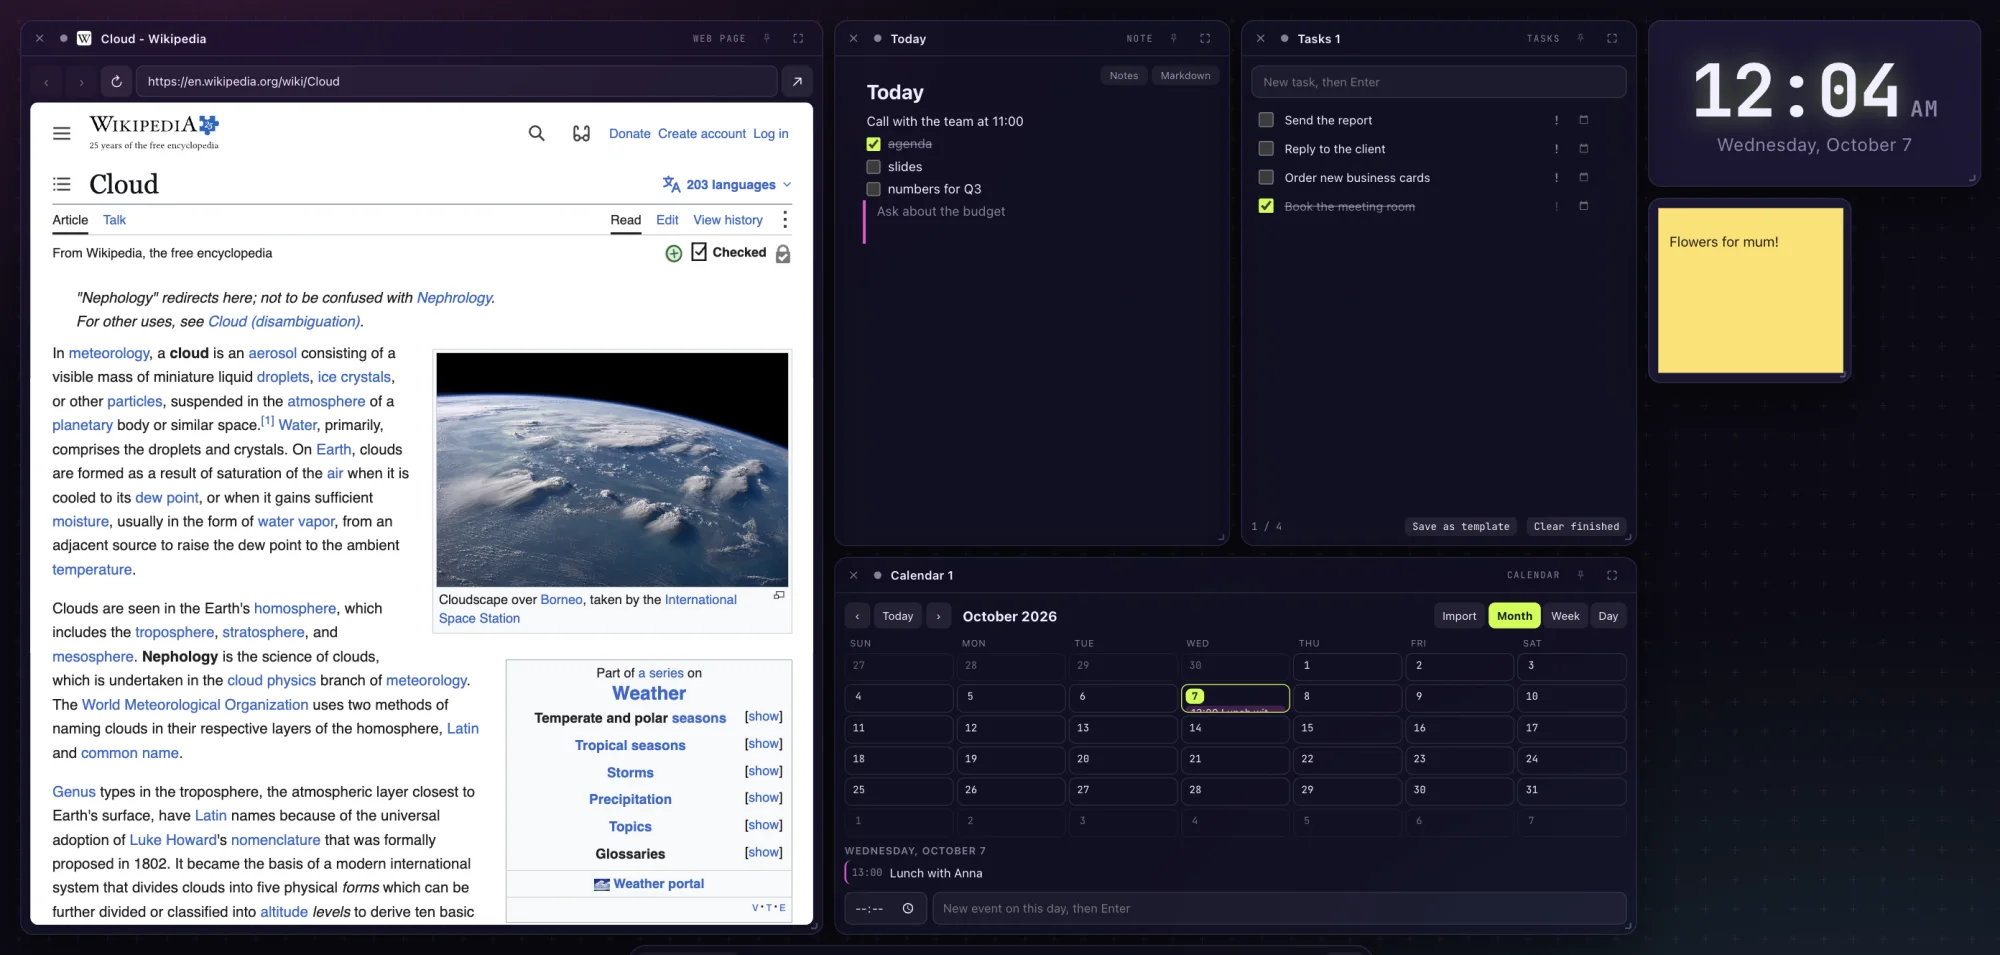
Task: Click the event time clock icon
Action: (x=908, y=909)
